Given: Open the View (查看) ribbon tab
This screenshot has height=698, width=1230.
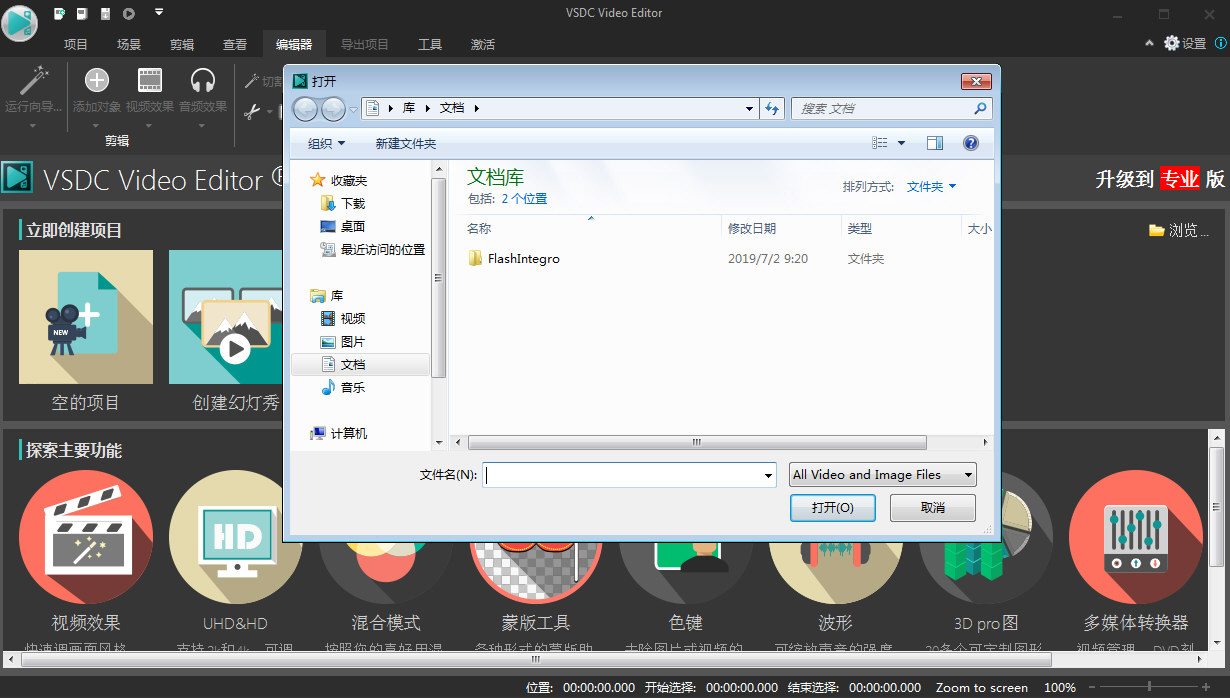Looking at the screenshot, I should pos(235,44).
